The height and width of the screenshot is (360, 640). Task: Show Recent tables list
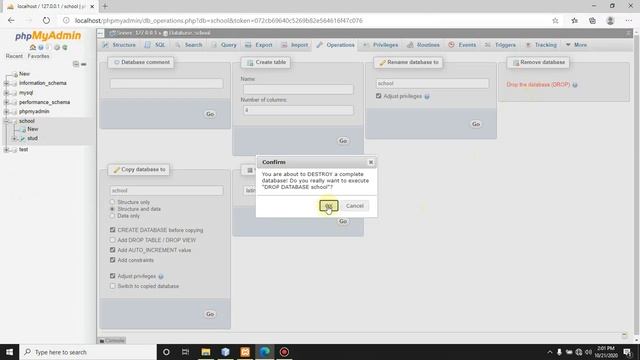[x=14, y=56]
